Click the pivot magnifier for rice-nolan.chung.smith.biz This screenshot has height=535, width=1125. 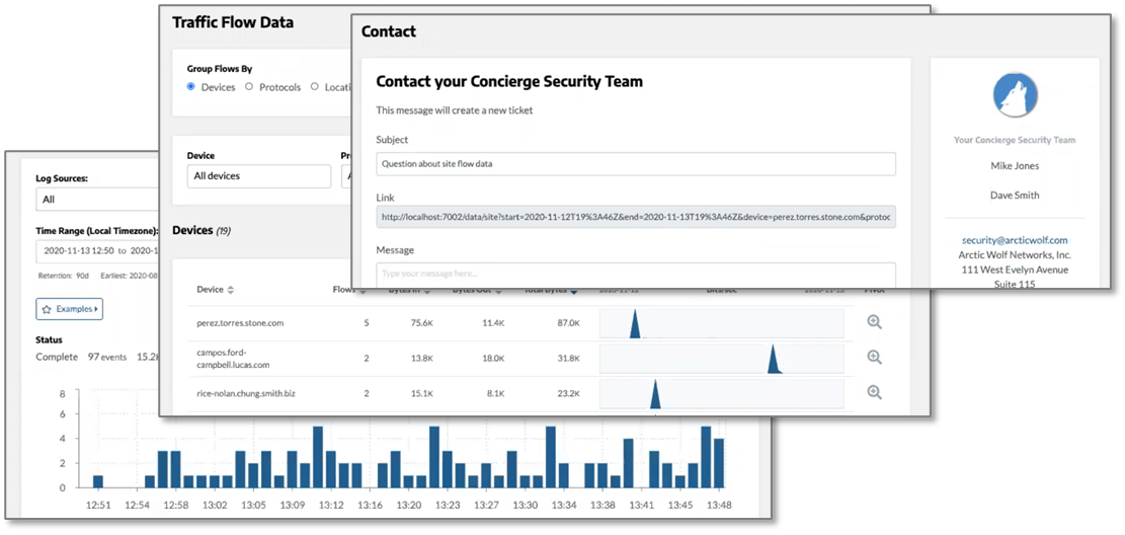click(874, 393)
